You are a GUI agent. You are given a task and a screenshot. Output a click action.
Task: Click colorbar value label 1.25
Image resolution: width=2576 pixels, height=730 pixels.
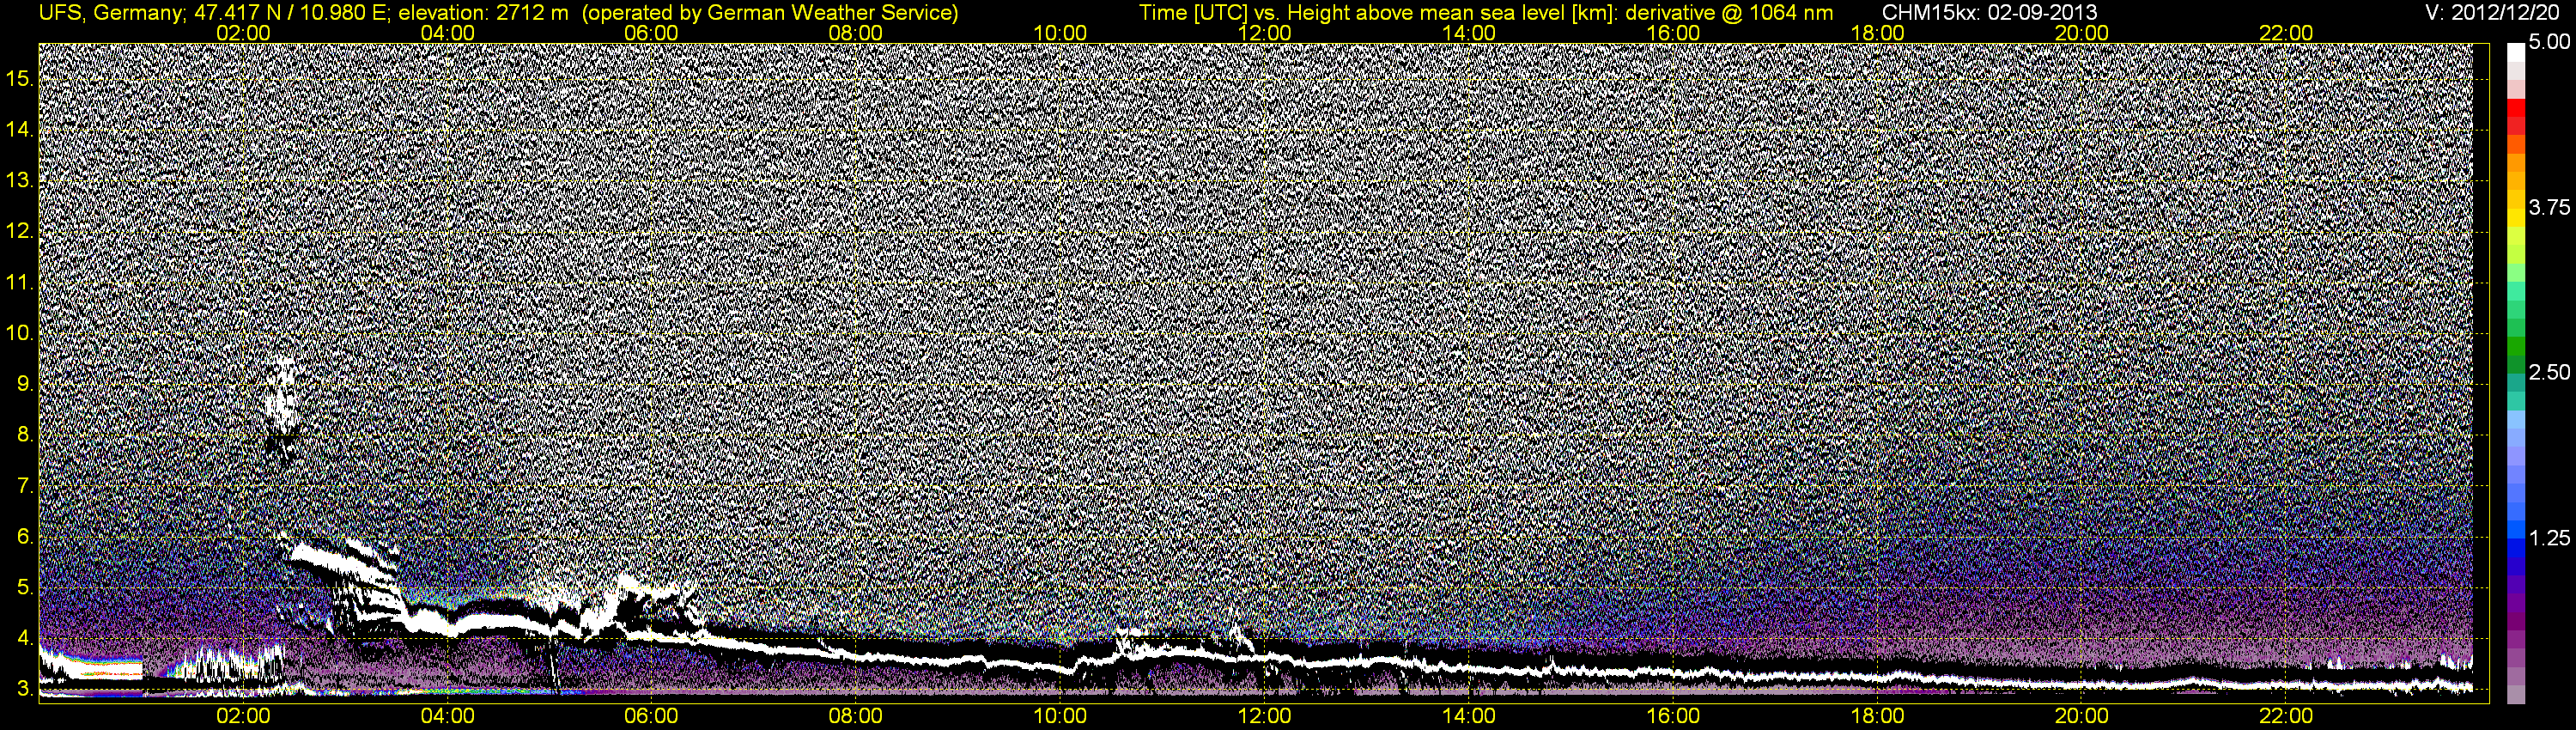click(x=2549, y=538)
